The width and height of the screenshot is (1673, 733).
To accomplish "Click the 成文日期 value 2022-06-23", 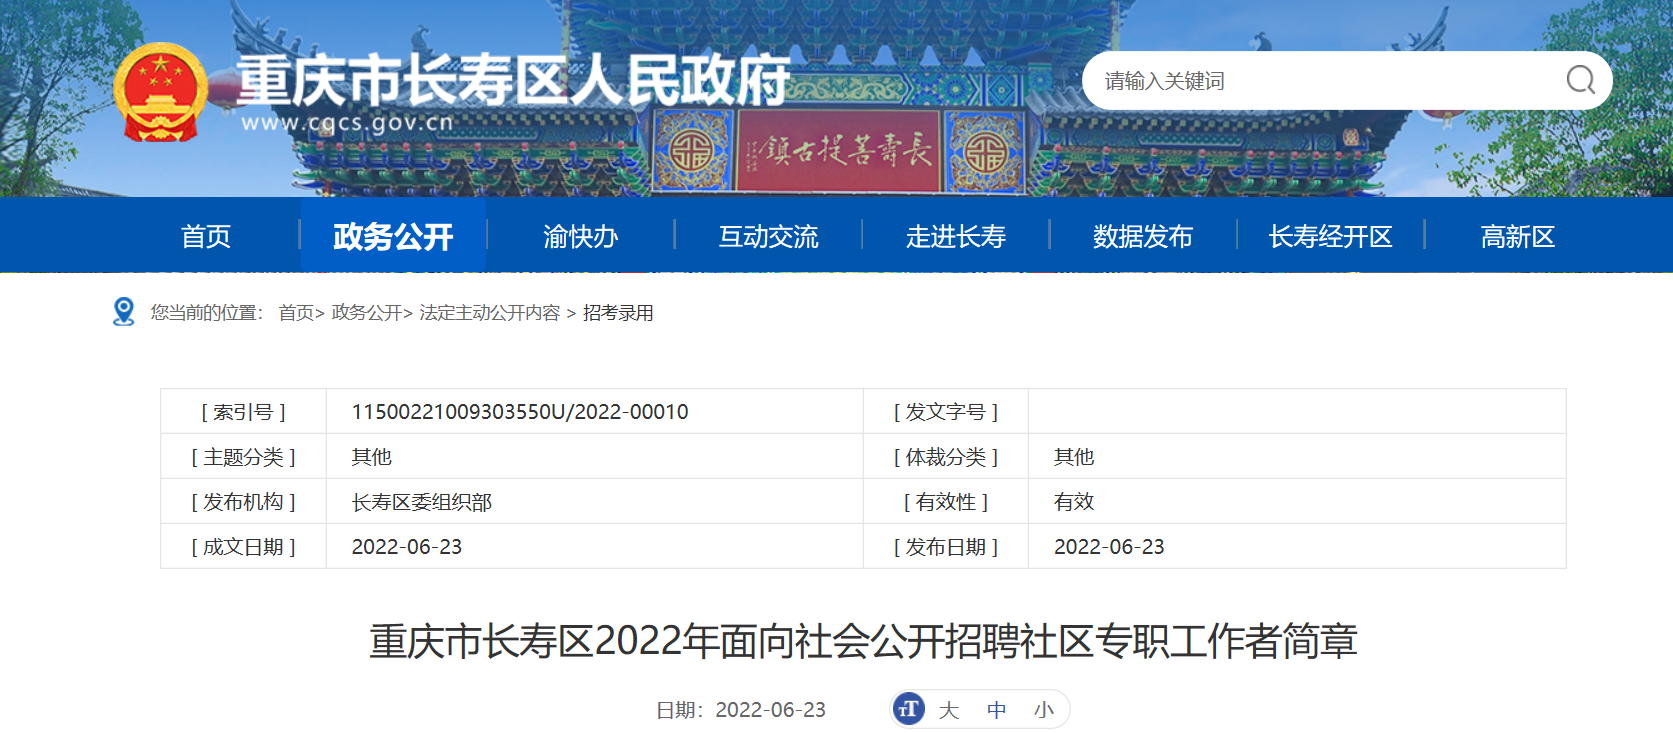I will pos(407,547).
